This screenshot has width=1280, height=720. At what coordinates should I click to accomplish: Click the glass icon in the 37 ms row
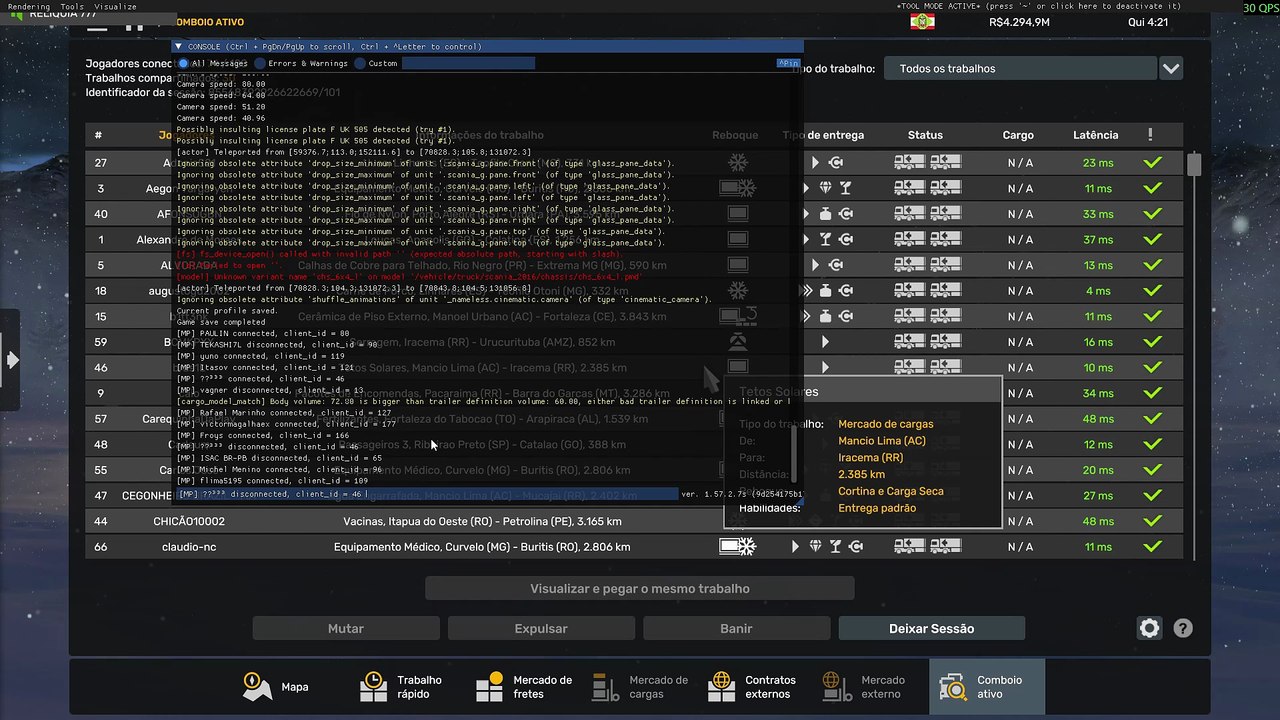pyautogui.click(x=825, y=240)
